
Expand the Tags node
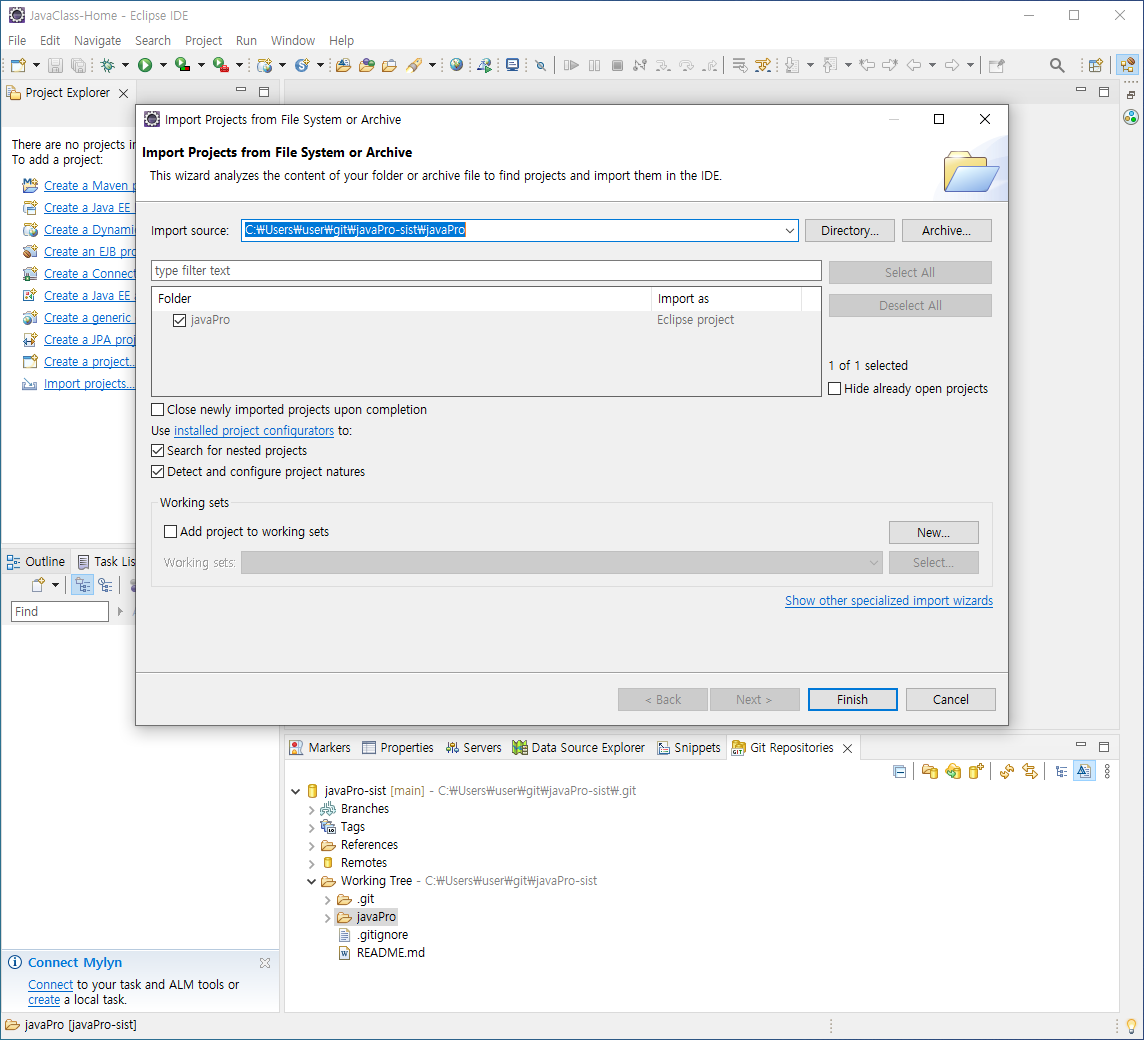(312, 828)
